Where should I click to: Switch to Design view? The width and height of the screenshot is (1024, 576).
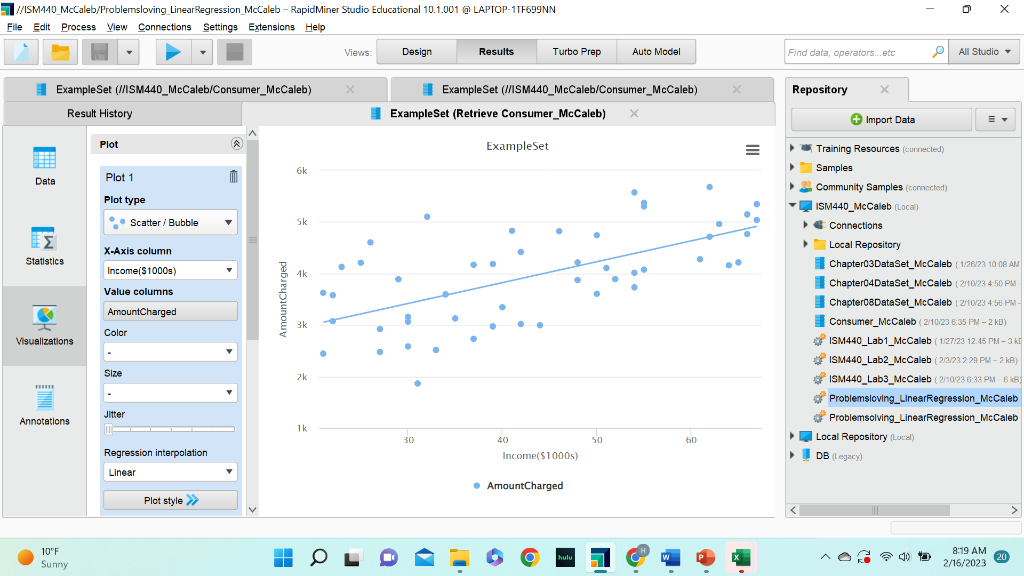click(417, 52)
